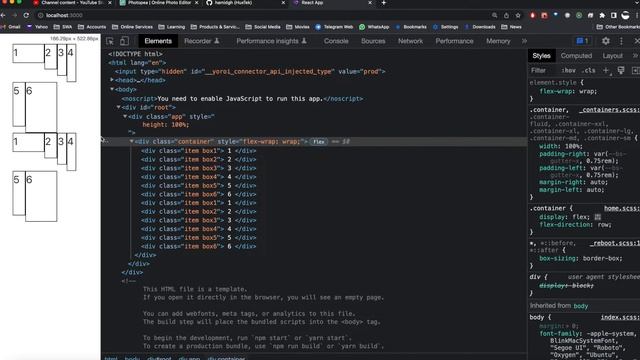
Task: Click the box-sizing: border-box declaration
Action: point(581,258)
